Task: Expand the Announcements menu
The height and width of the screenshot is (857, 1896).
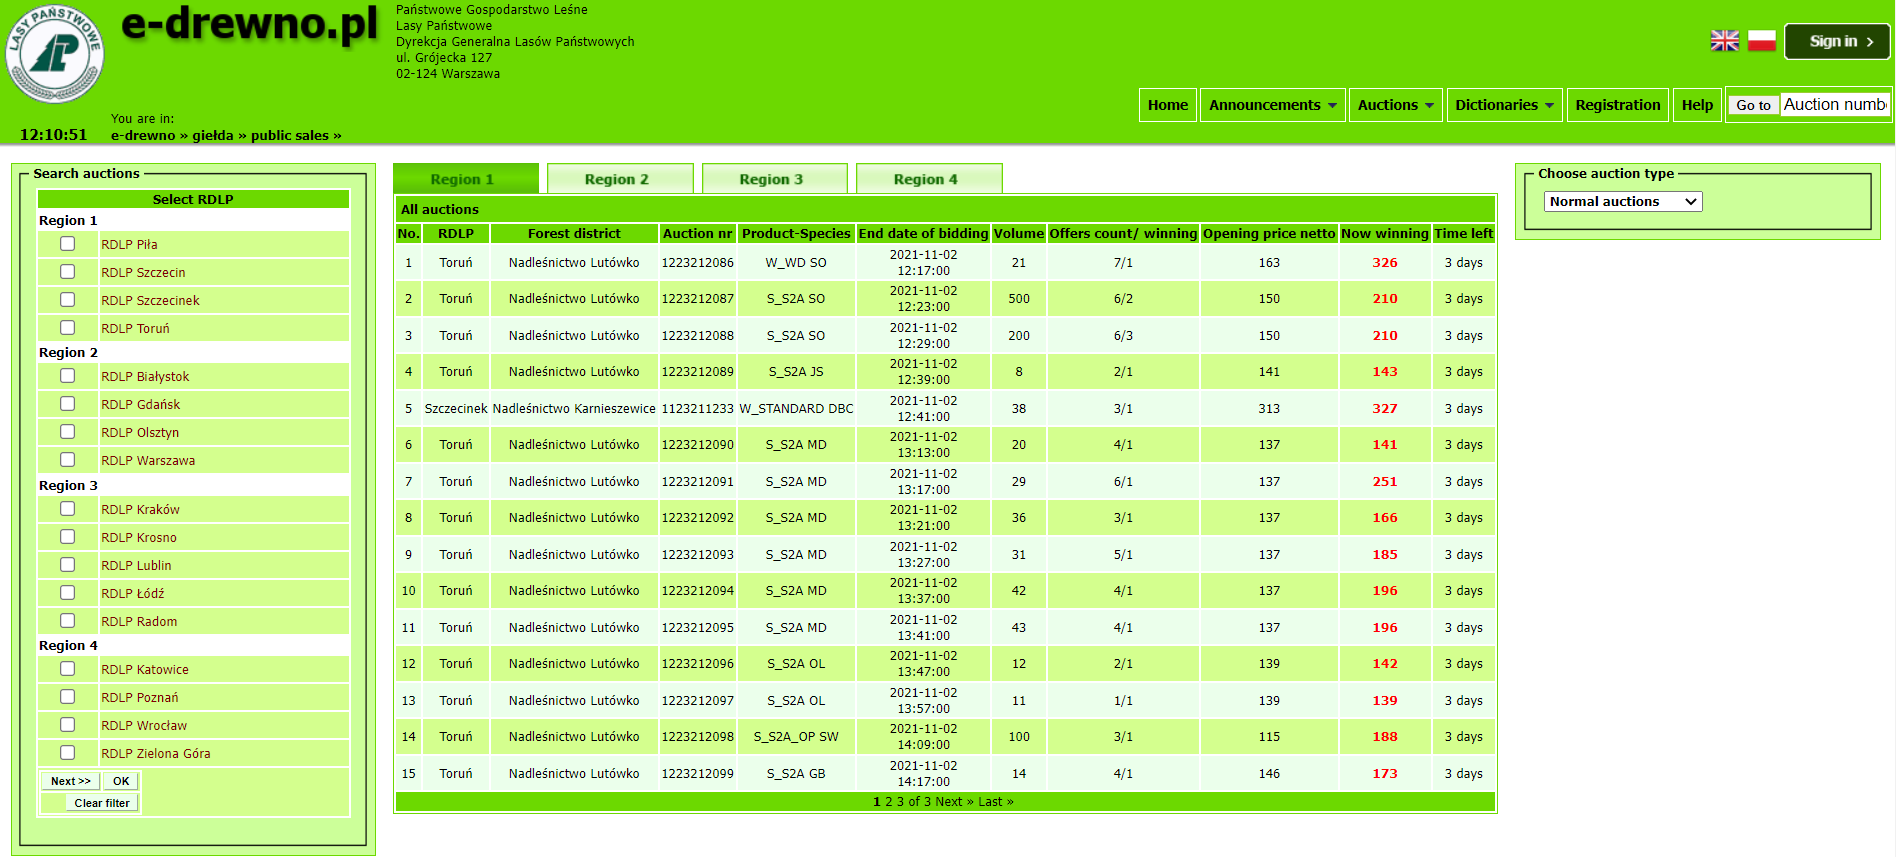Action: coord(1272,105)
